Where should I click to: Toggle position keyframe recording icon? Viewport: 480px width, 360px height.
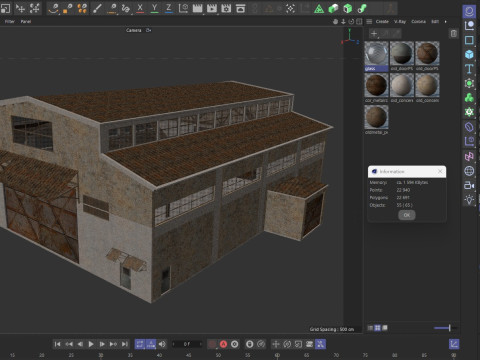[x=276, y=344]
